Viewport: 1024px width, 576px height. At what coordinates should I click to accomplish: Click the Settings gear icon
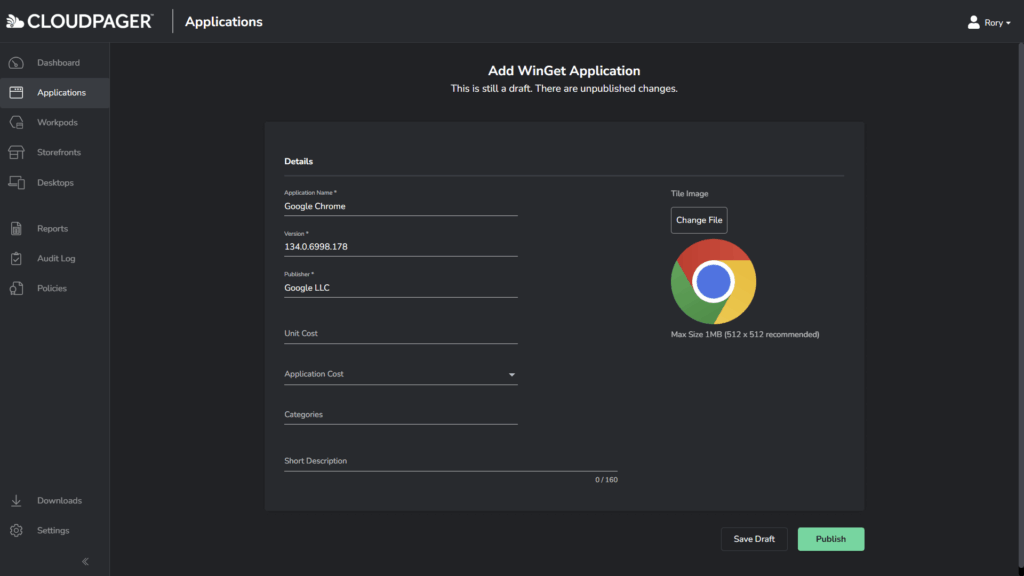16,530
